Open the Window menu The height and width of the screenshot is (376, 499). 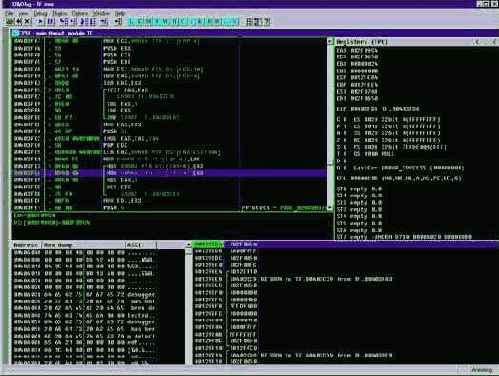(101, 14)
